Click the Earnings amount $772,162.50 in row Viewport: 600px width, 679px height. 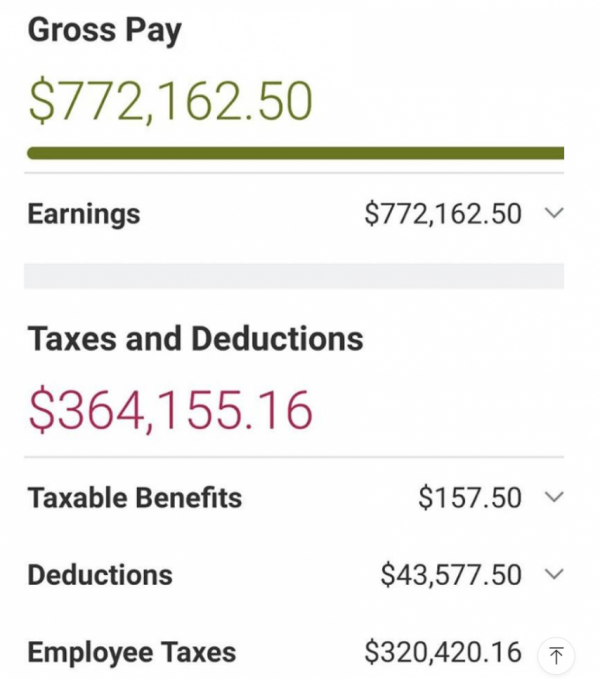(x=443, y=214)
